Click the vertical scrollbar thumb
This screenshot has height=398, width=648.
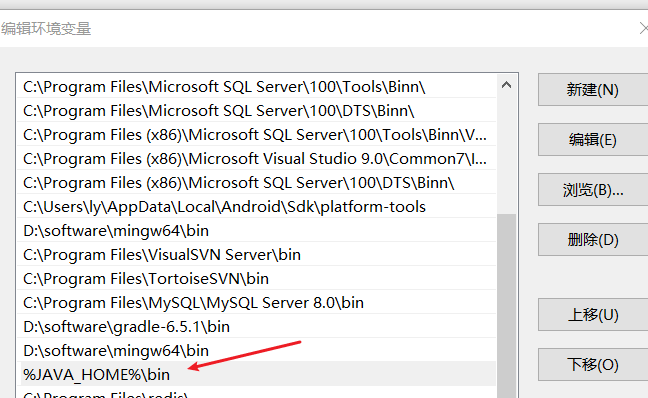click(506, 306)
